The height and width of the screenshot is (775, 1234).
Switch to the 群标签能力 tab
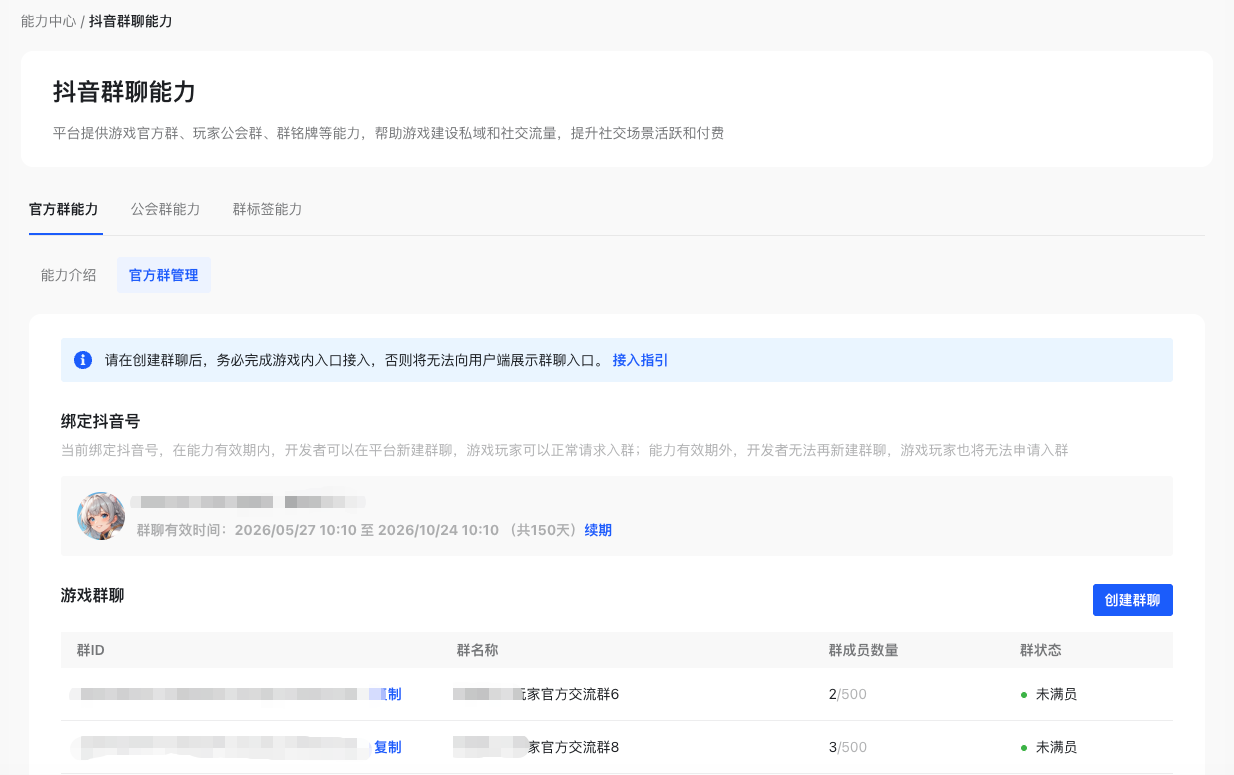[x=267, y=209]
